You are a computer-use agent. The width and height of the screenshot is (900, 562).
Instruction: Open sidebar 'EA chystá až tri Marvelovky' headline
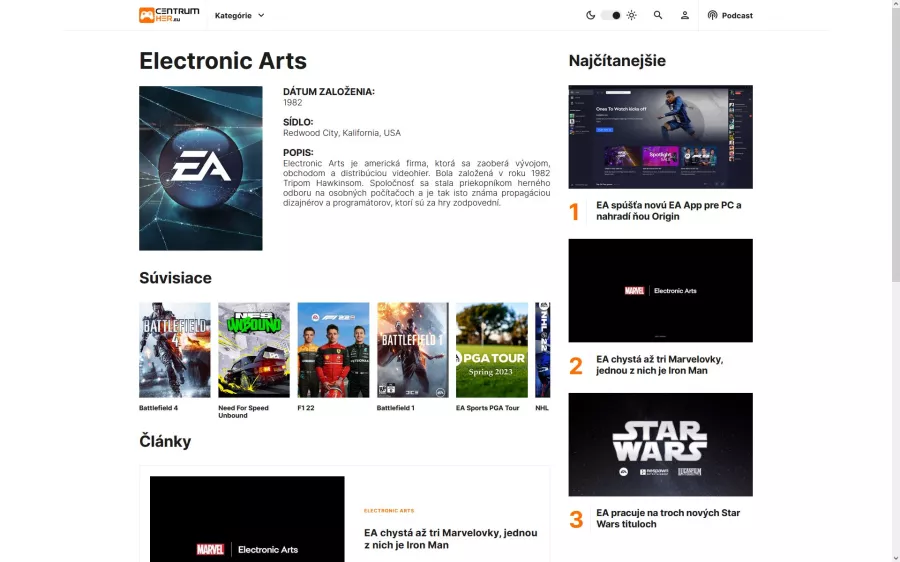pyautogui.click(x=660, y=365)
